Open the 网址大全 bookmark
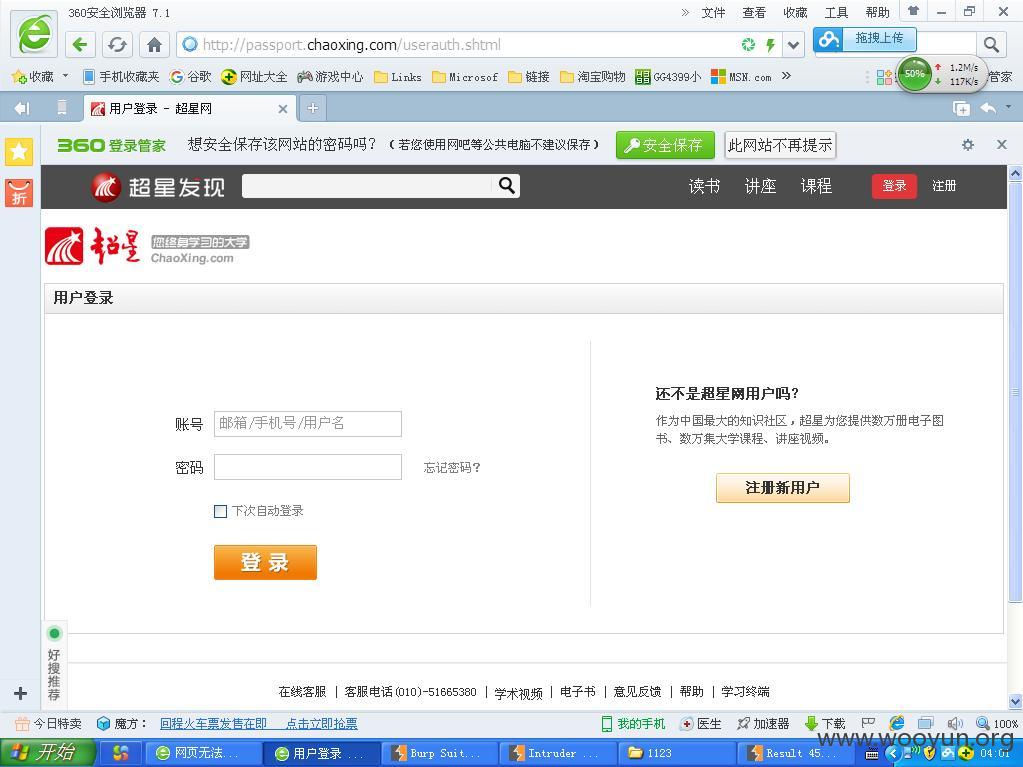 click(x=254, y=77)
